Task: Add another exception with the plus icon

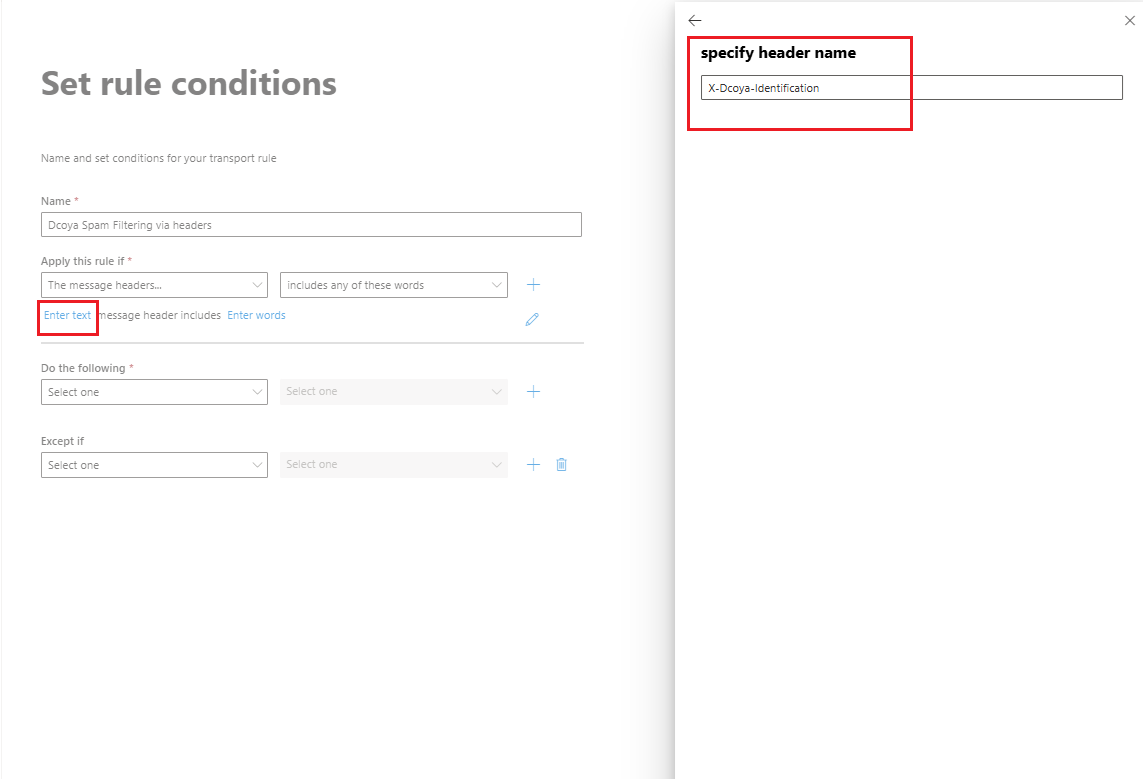Action: [533, 465]
